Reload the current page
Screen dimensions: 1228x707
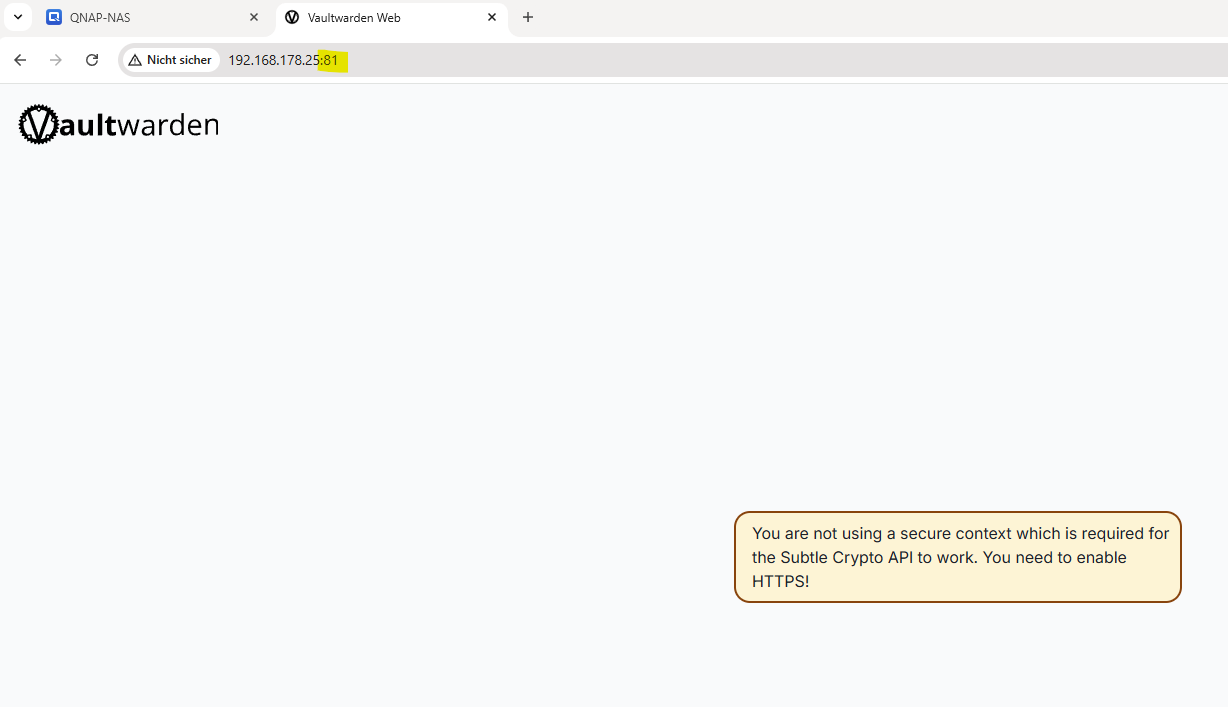92,60
